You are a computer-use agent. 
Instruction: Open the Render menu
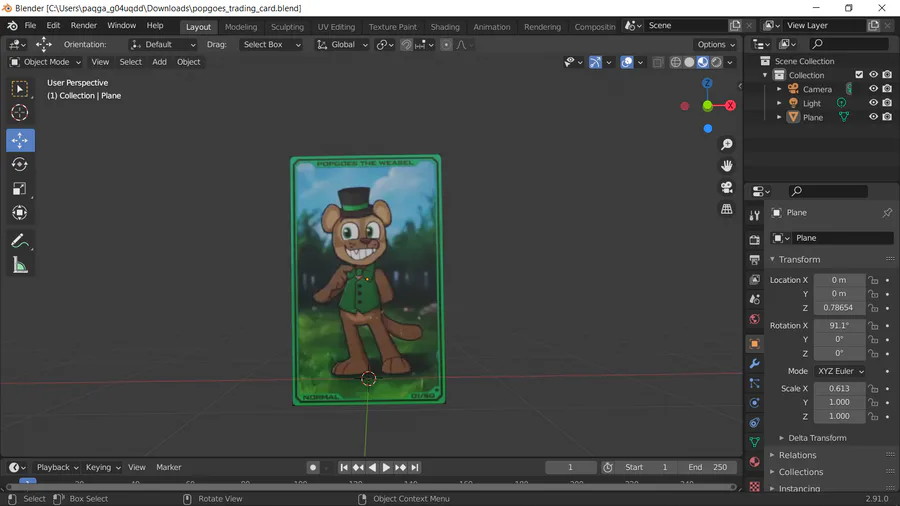(84, 26)
